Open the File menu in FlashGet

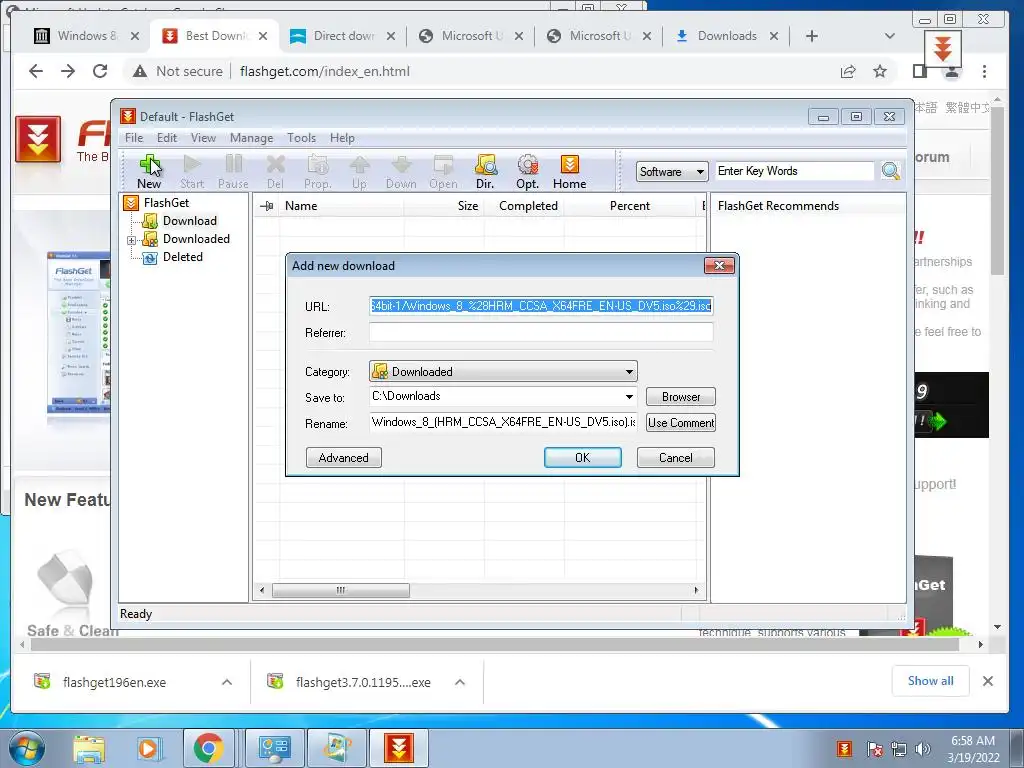click(134, 138)
